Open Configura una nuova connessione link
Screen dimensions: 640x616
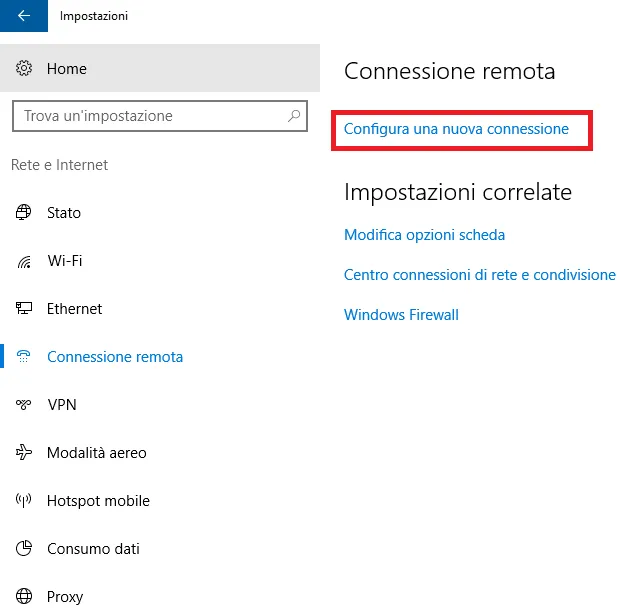coord(456,129)
